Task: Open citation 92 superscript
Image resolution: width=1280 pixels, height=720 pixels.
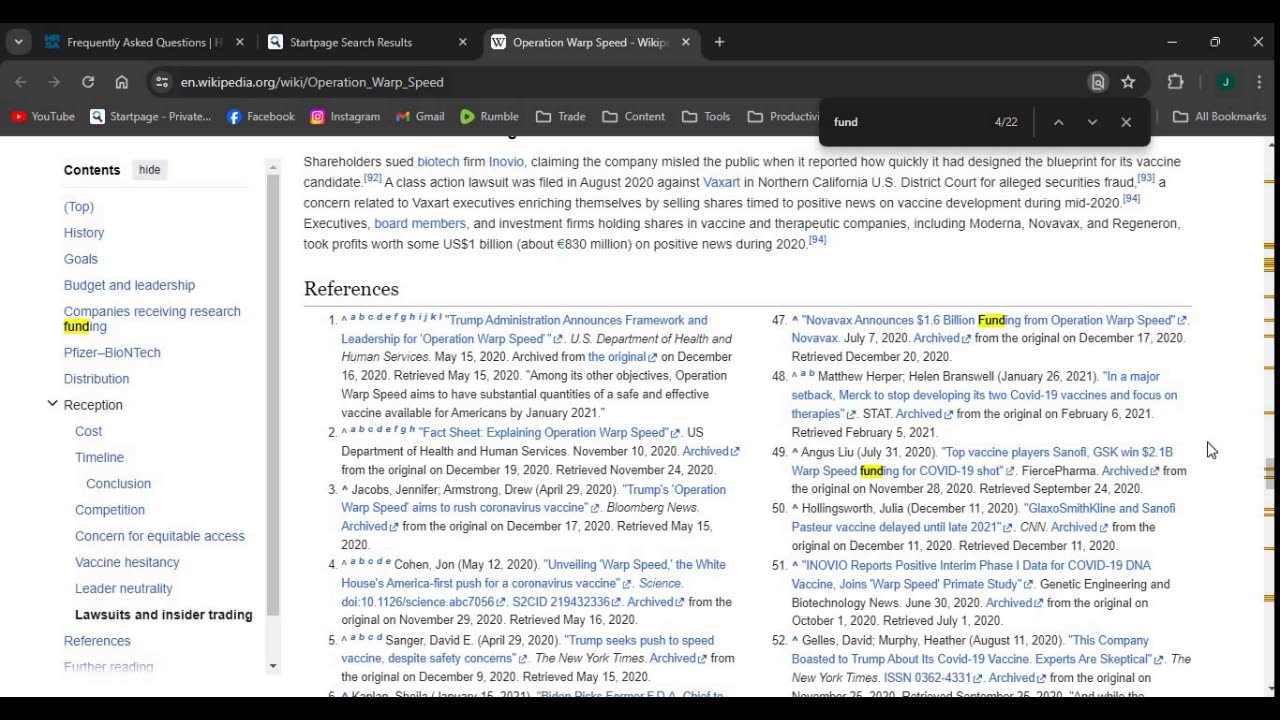Action: (x=372, y=179)
